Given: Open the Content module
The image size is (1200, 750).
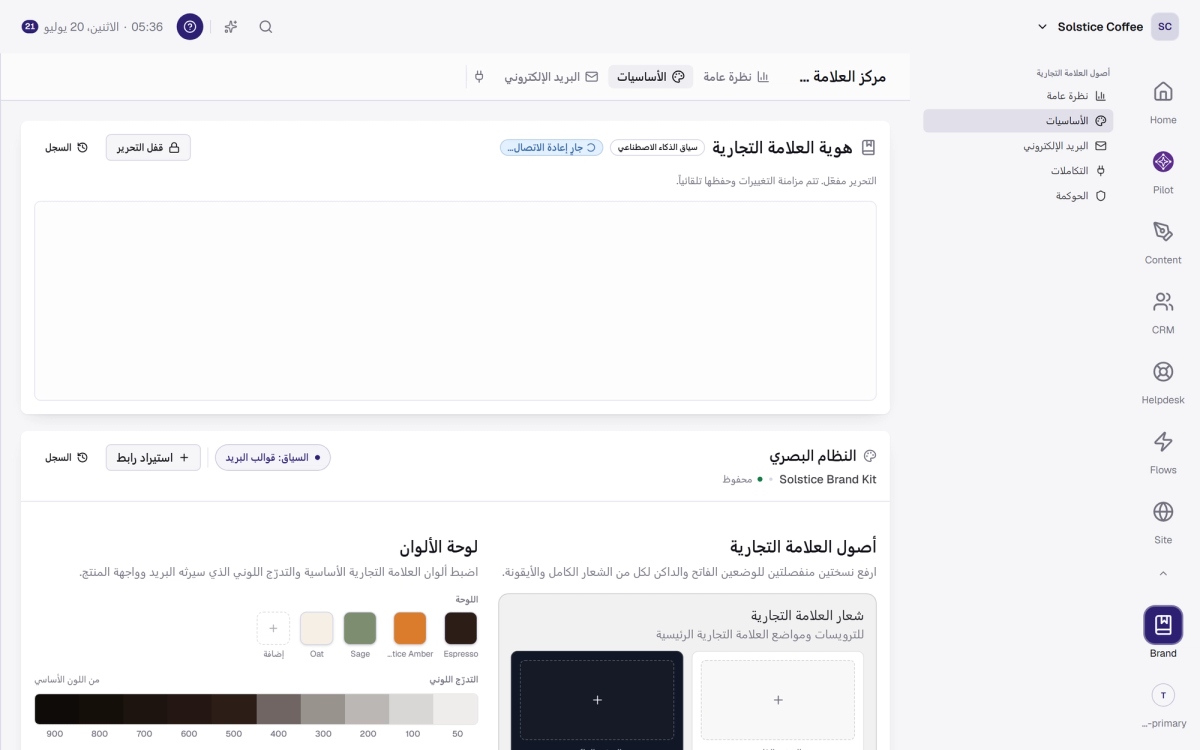Looking at the screenshot, I should click(1163, 240).
